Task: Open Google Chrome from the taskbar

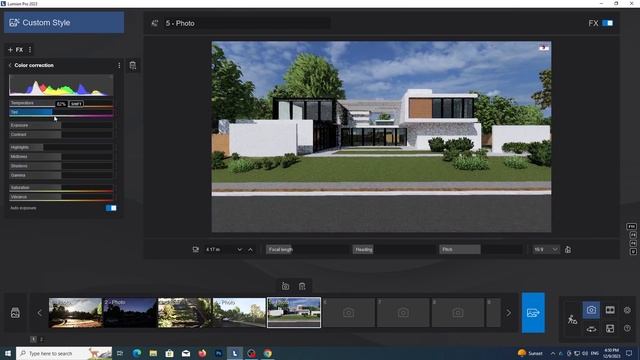Action: 268,353
